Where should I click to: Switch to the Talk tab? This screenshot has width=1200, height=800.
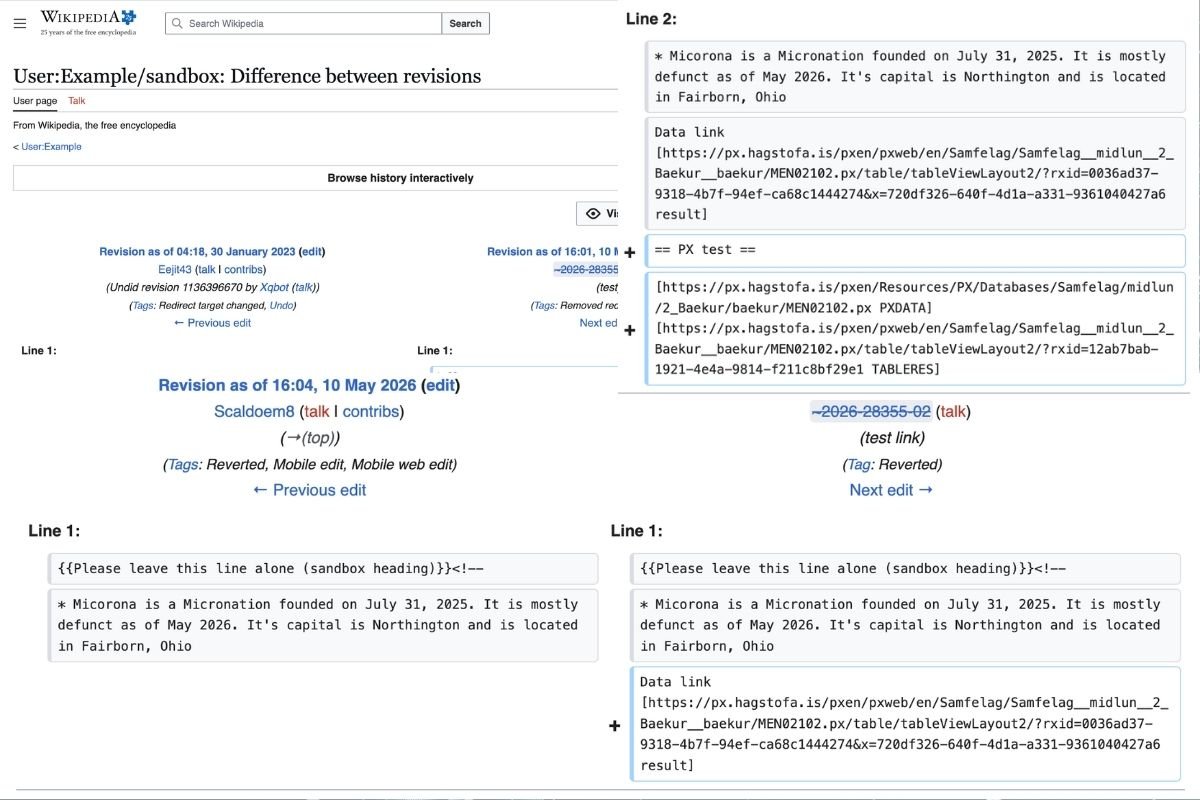[x=76, y=101]
